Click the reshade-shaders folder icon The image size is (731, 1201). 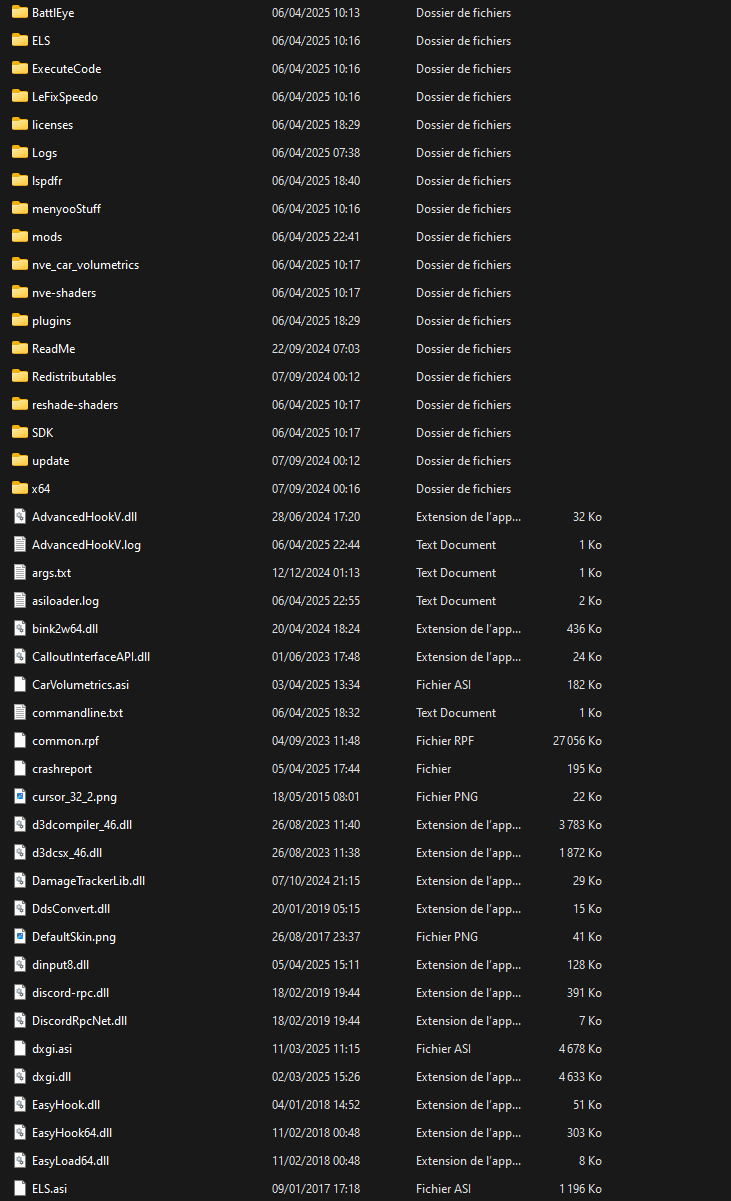pyautogui.click(x=20, y=405)
